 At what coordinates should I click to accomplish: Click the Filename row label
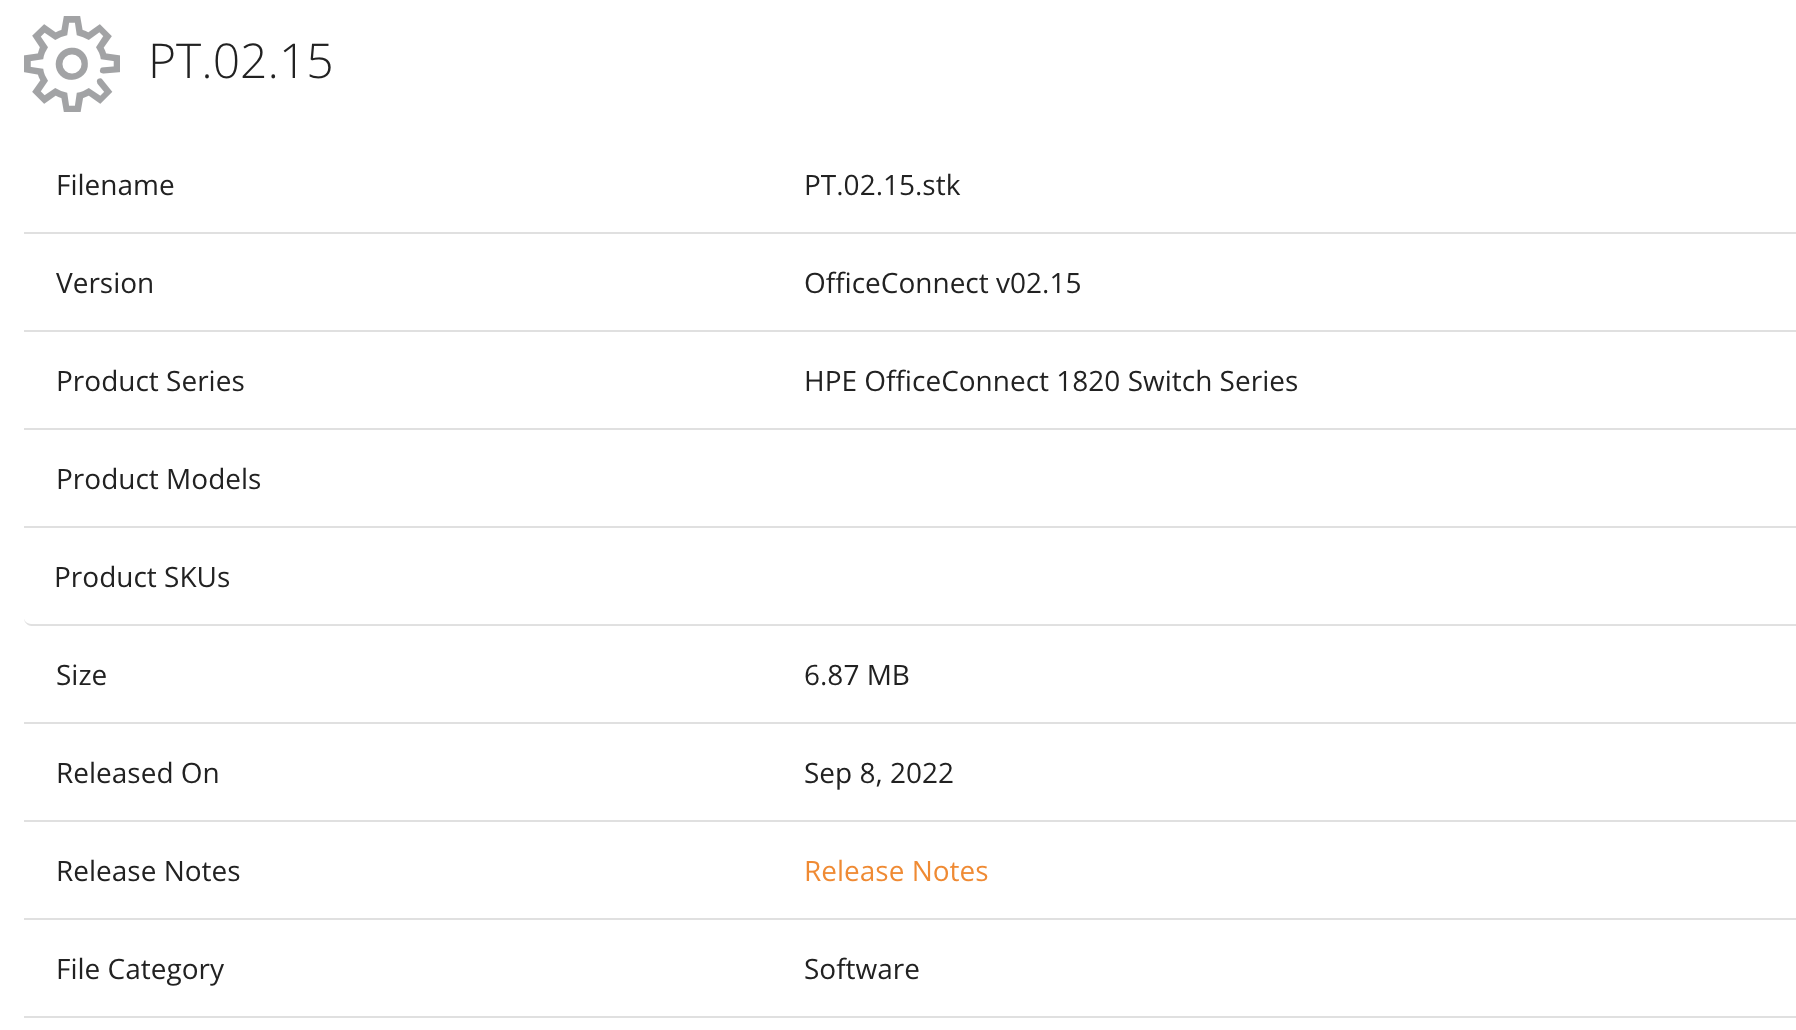[x=115, y=185]
